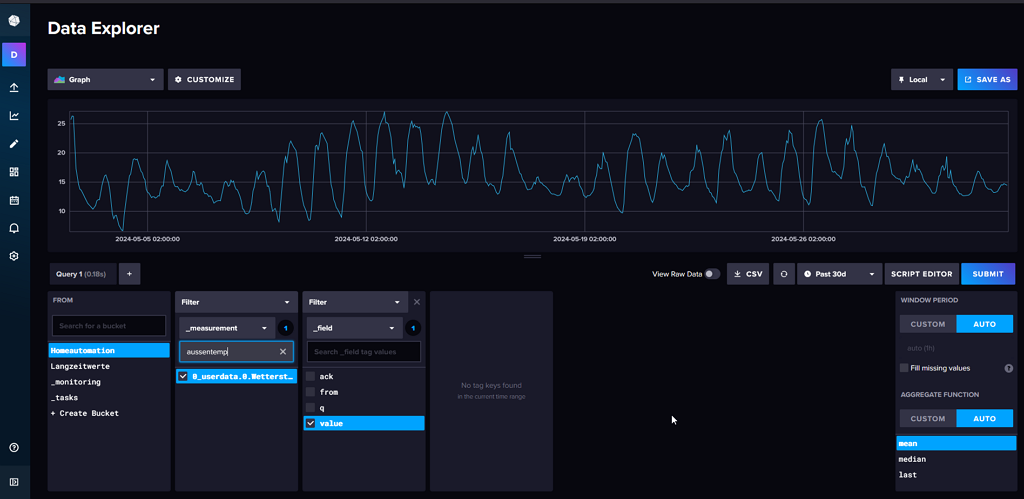Click the Submit button
1024x499 pixels.
(x=987, y=274)
